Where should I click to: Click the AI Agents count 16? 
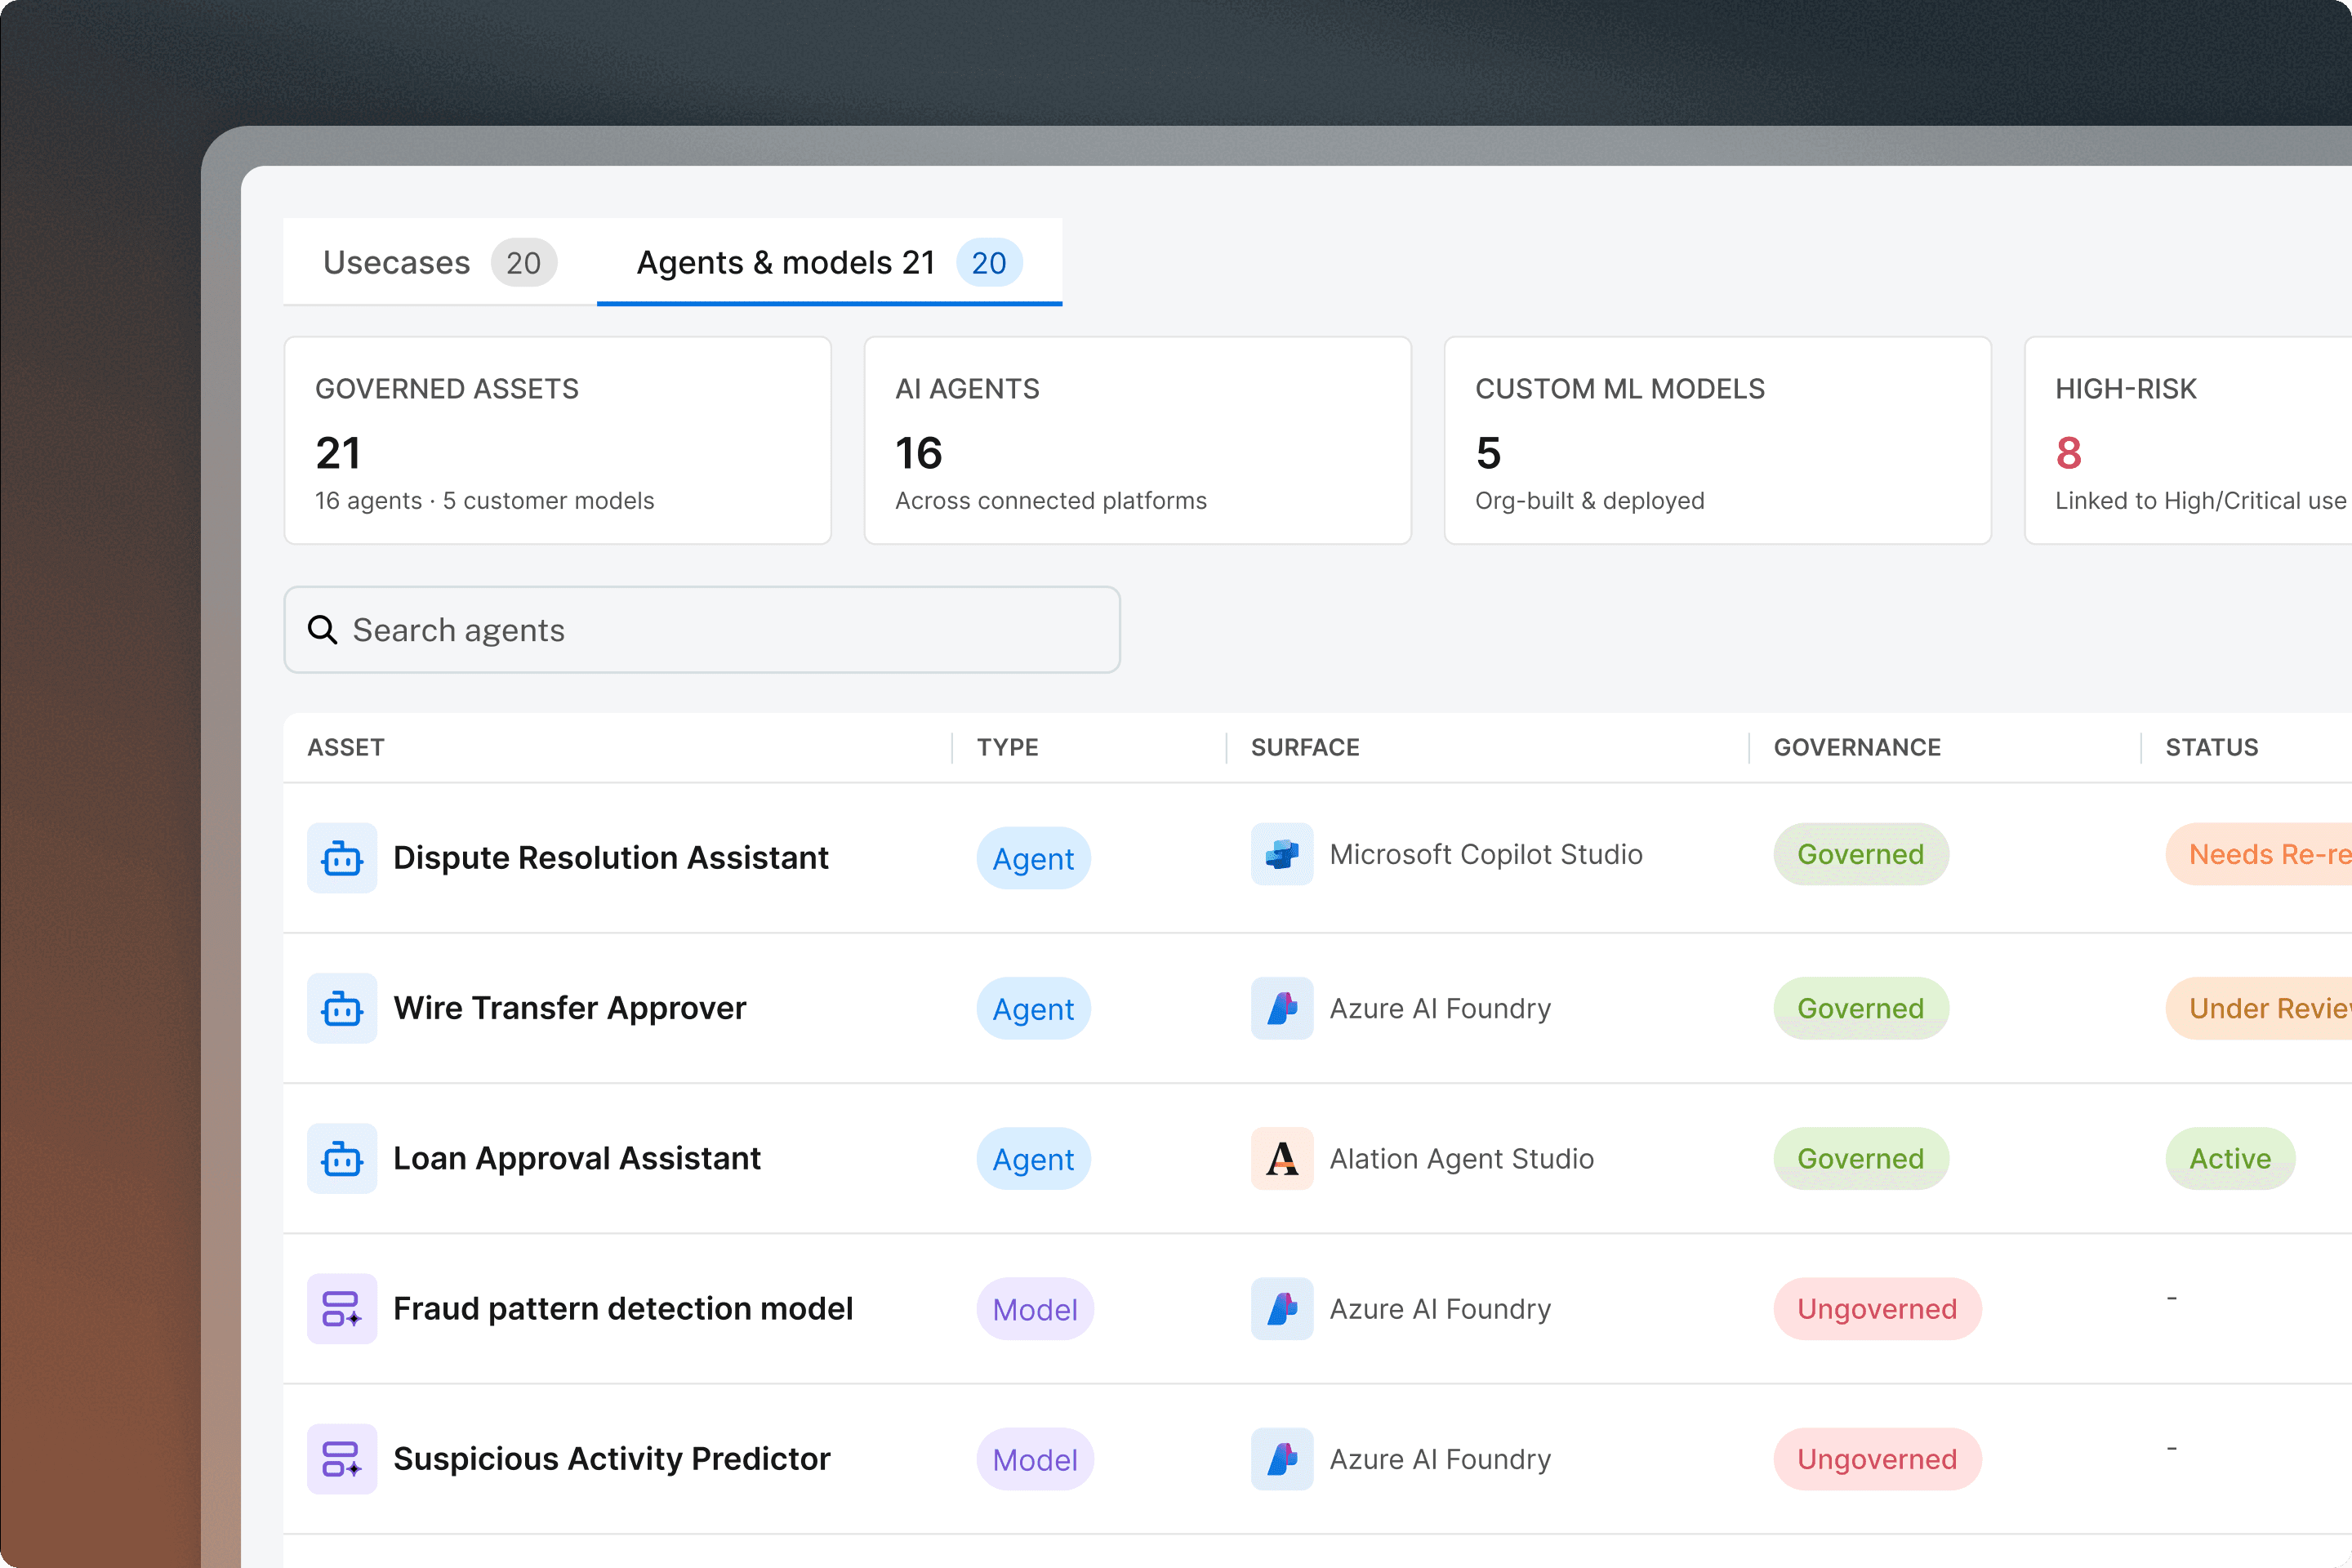tap(919, 453)
